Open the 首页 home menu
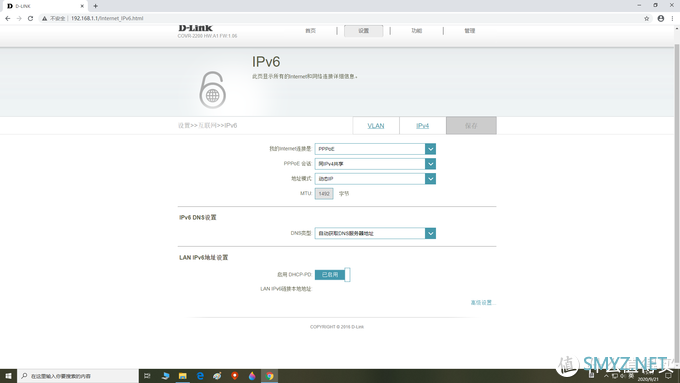Screen dimensions: 680x383 (311, 31)
